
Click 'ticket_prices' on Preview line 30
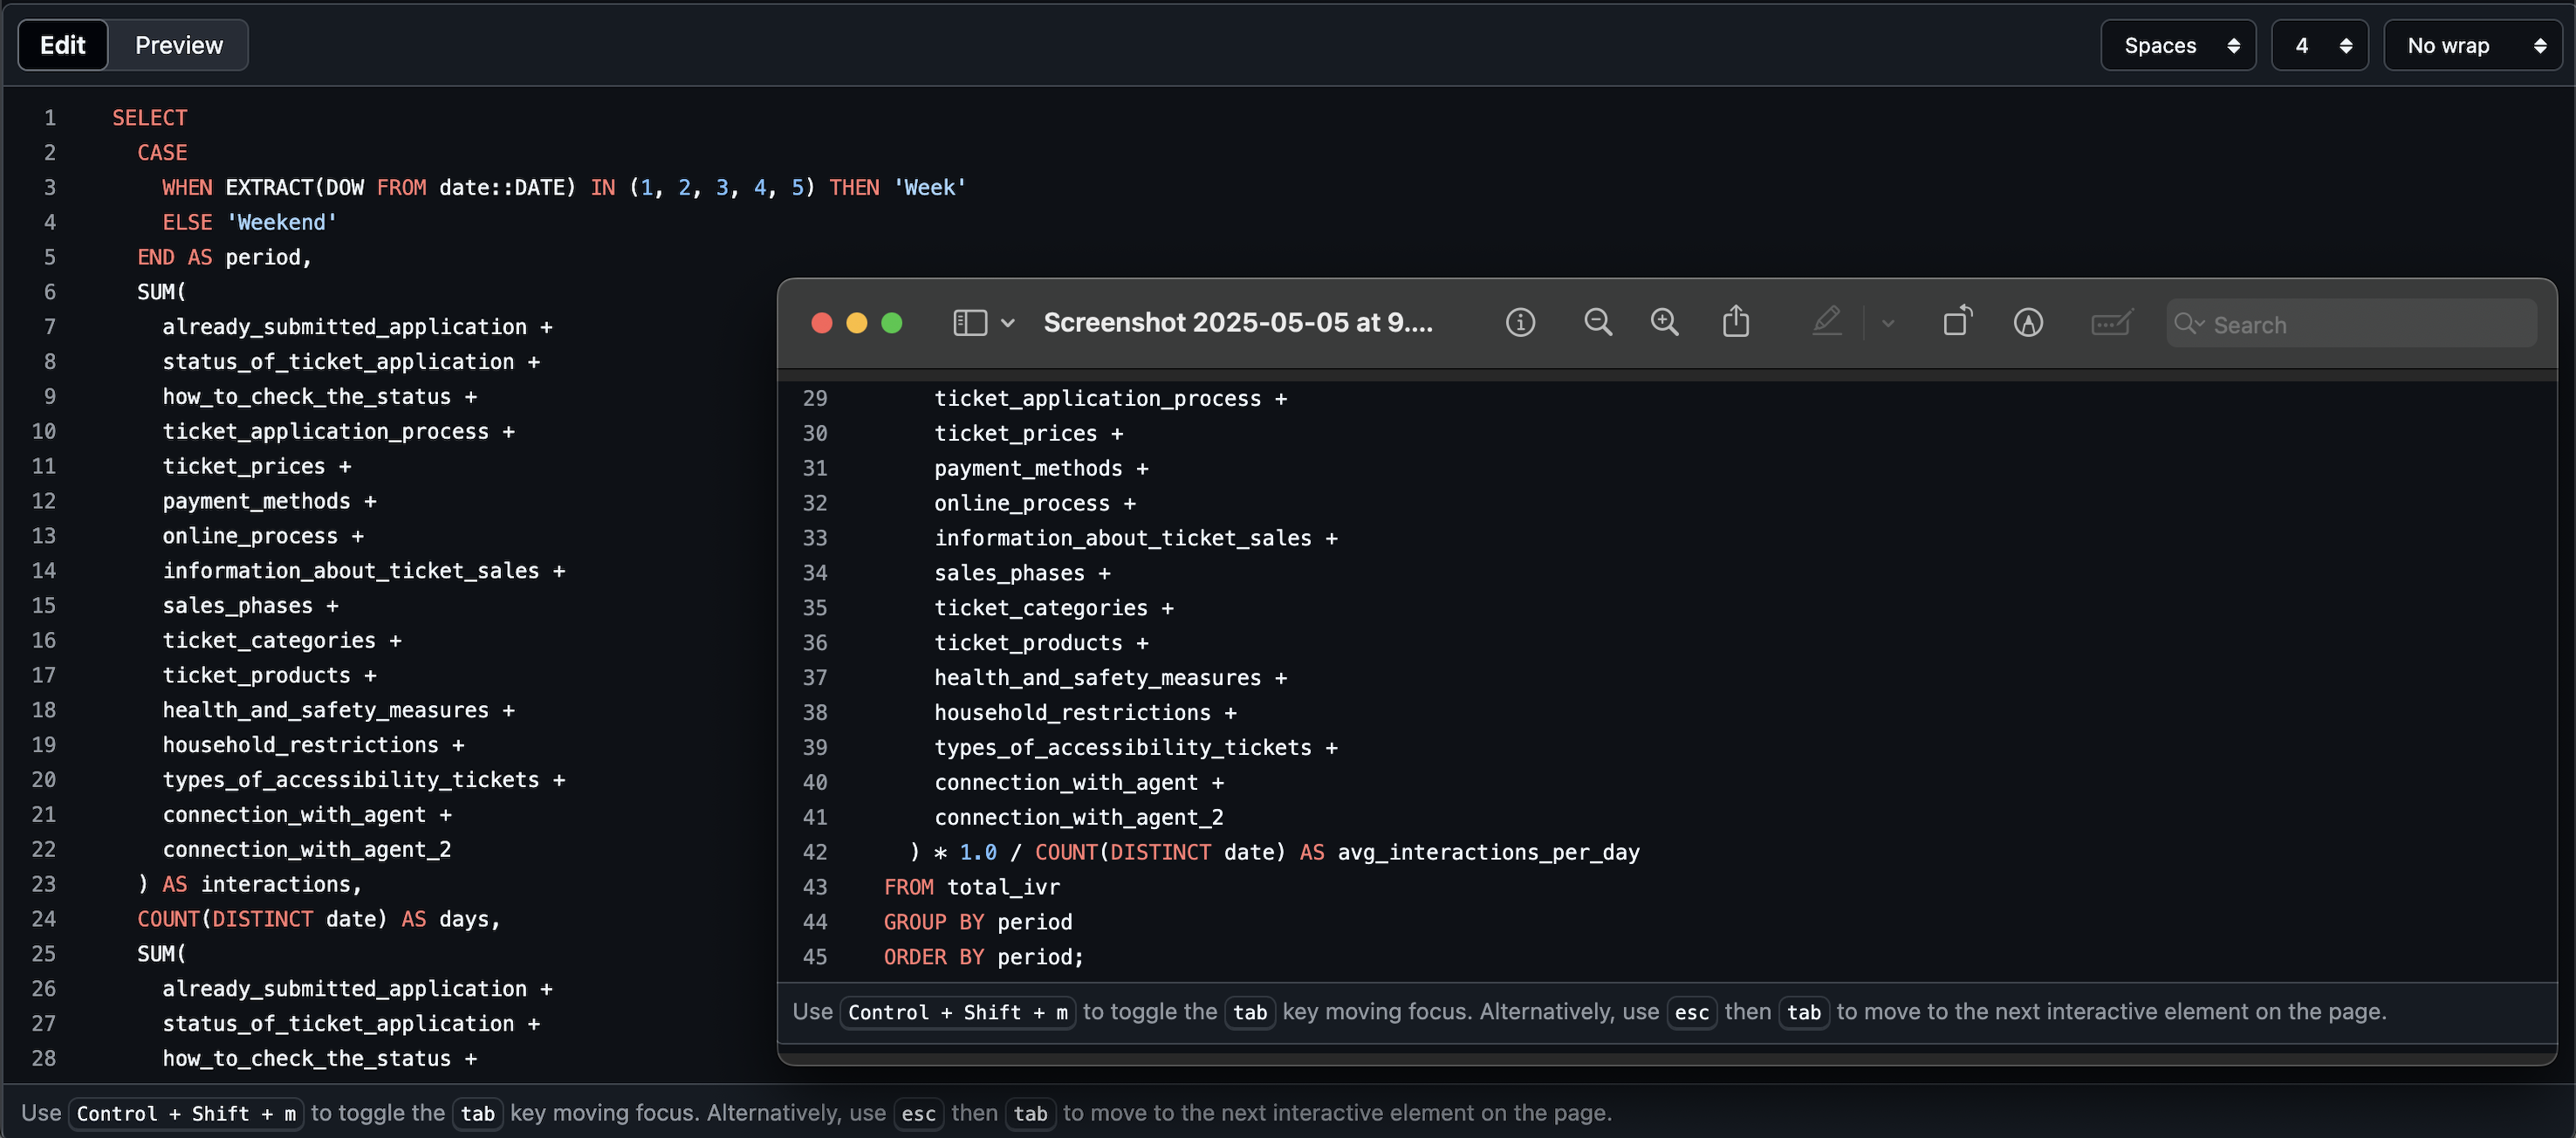[1015, 434]
